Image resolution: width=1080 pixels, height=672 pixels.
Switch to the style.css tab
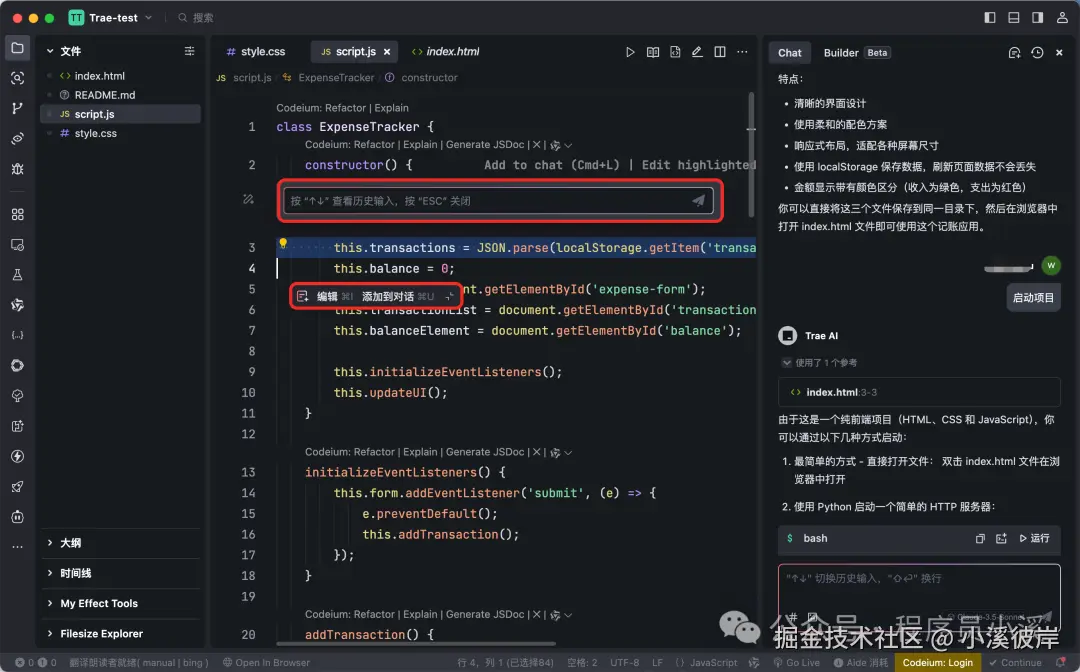[256, 52]
